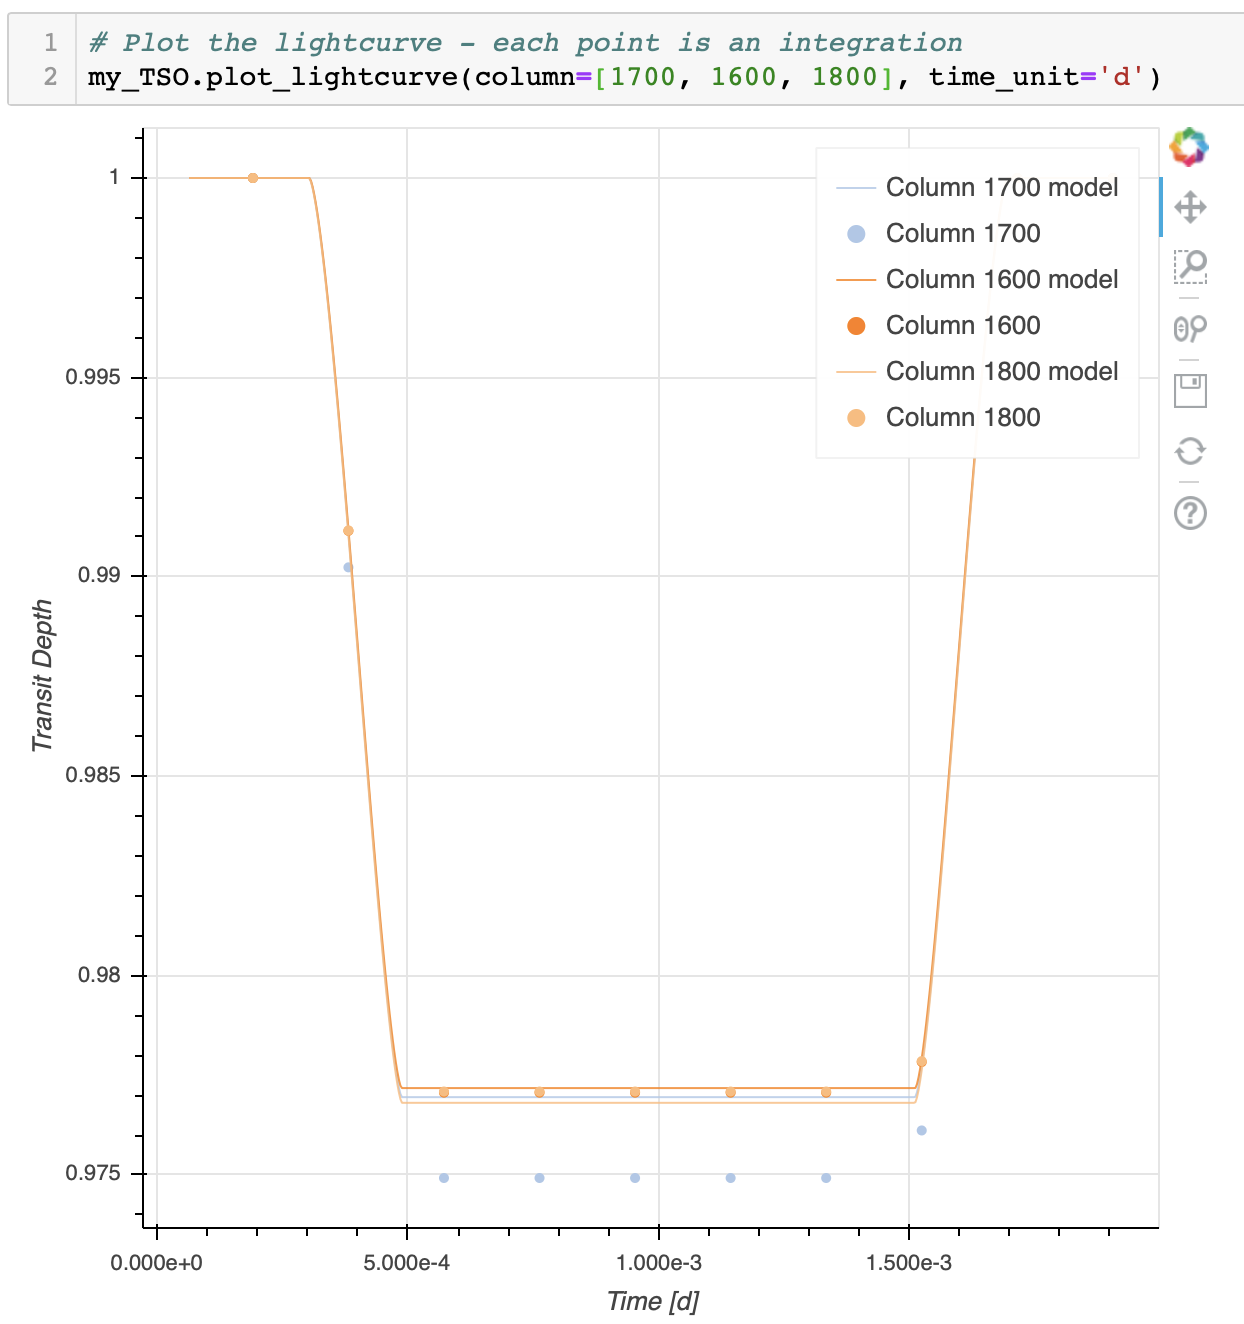Image resolution: width=1244 pixels, height=1324 pixels.
Task: Click the time_unit='d' argument in code
Action: [x=1037, y=77]
